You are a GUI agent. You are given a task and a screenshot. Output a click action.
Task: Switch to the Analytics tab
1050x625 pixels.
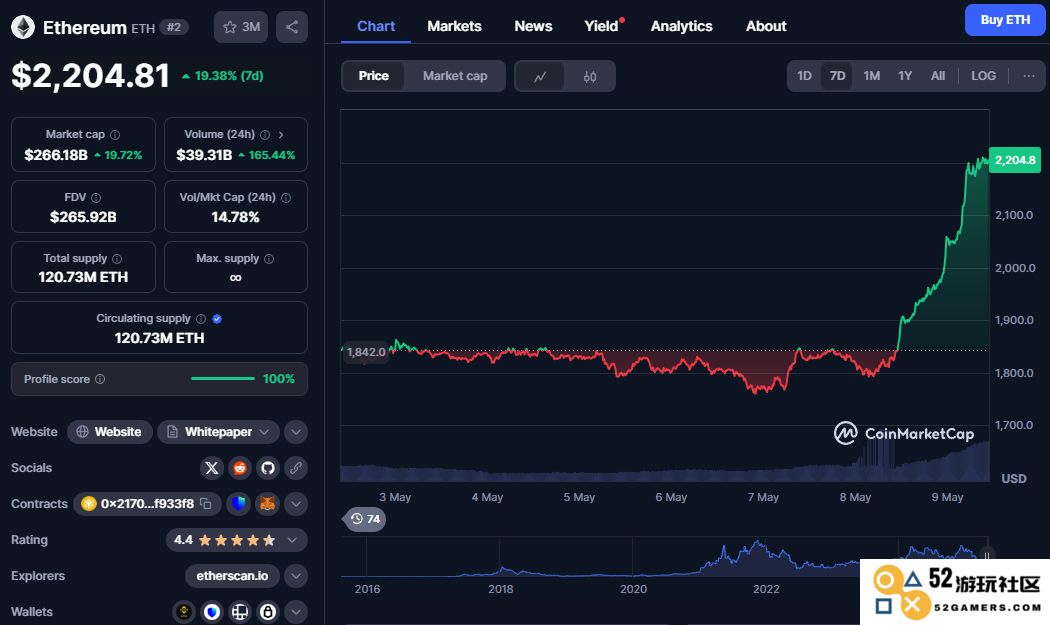pos(682,26)
